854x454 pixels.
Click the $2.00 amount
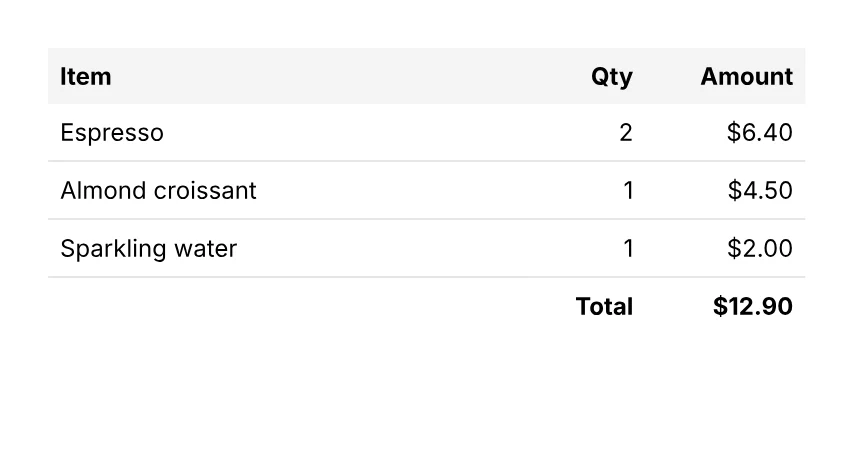(x=760, y=249)
